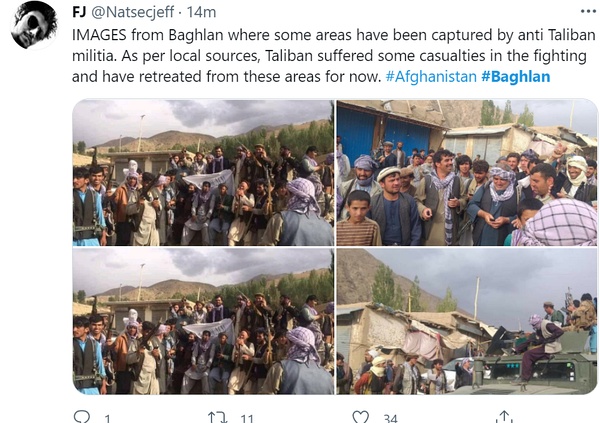Visit the @Natsecjeff handle profile
The height and width of the screenshot is (423, 600).
pos(133,12)
